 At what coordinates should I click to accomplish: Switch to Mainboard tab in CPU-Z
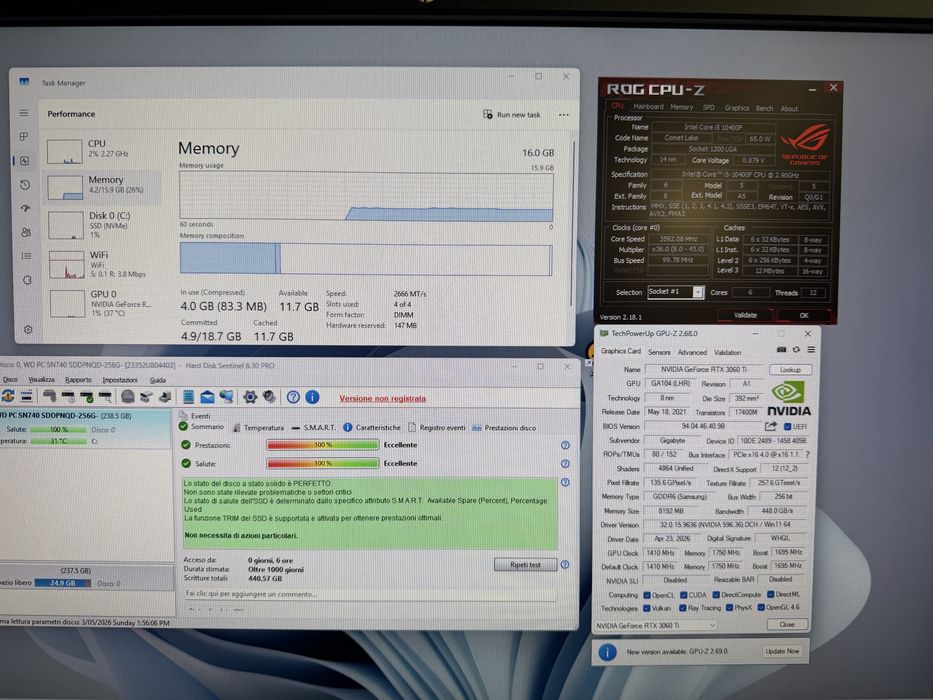tap(648, 107)
